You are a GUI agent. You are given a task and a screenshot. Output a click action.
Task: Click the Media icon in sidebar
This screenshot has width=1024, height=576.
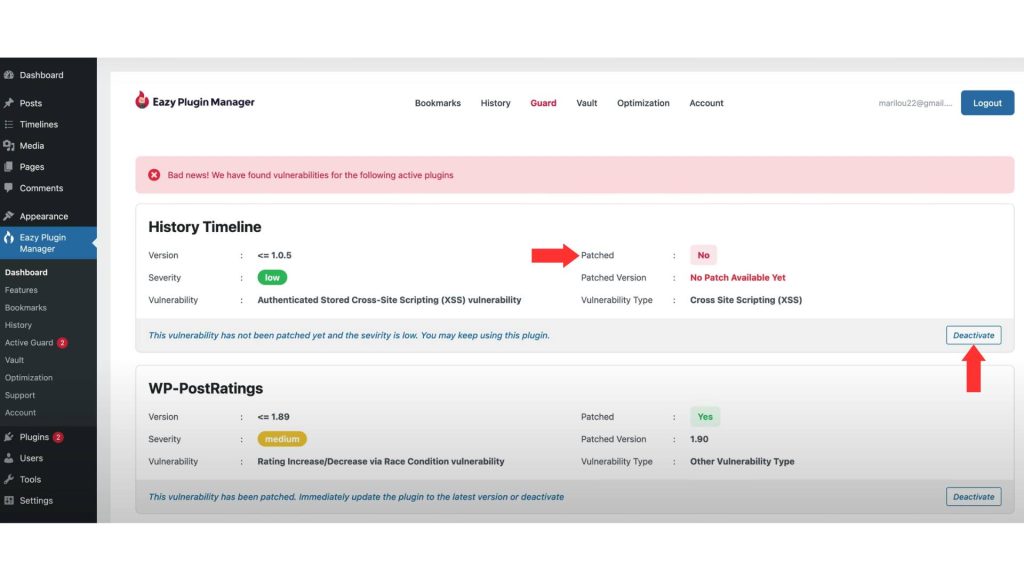coord(8,146)
